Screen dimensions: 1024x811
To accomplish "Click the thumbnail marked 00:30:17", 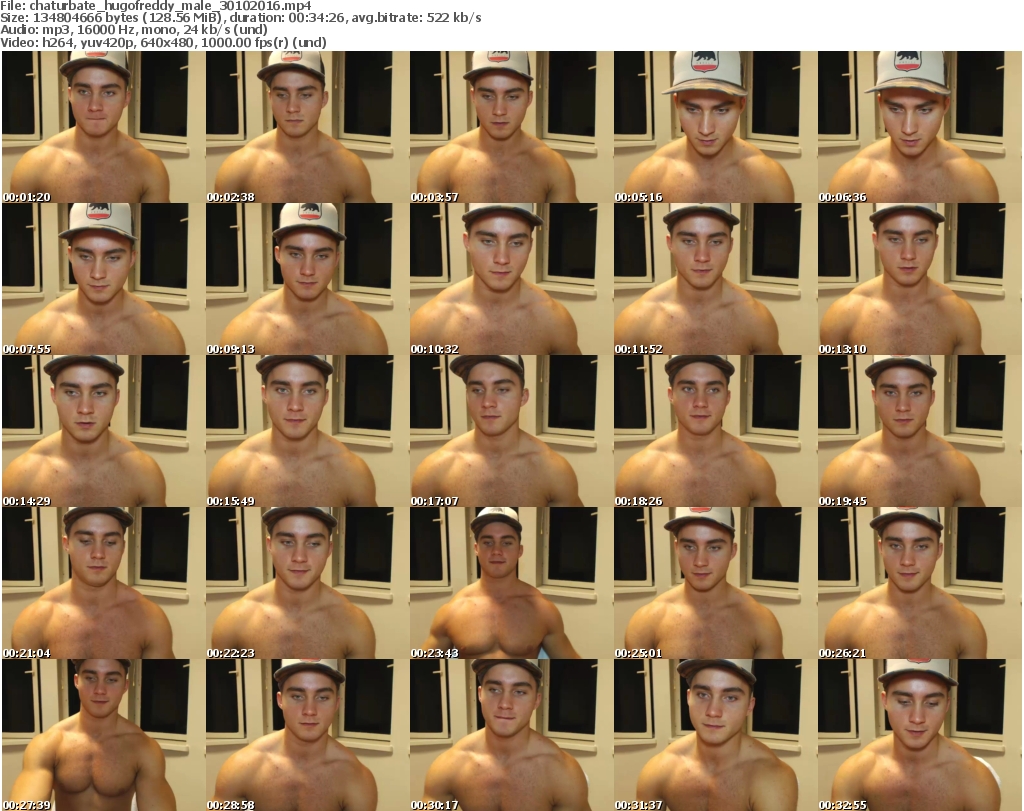I will (511, 735).
